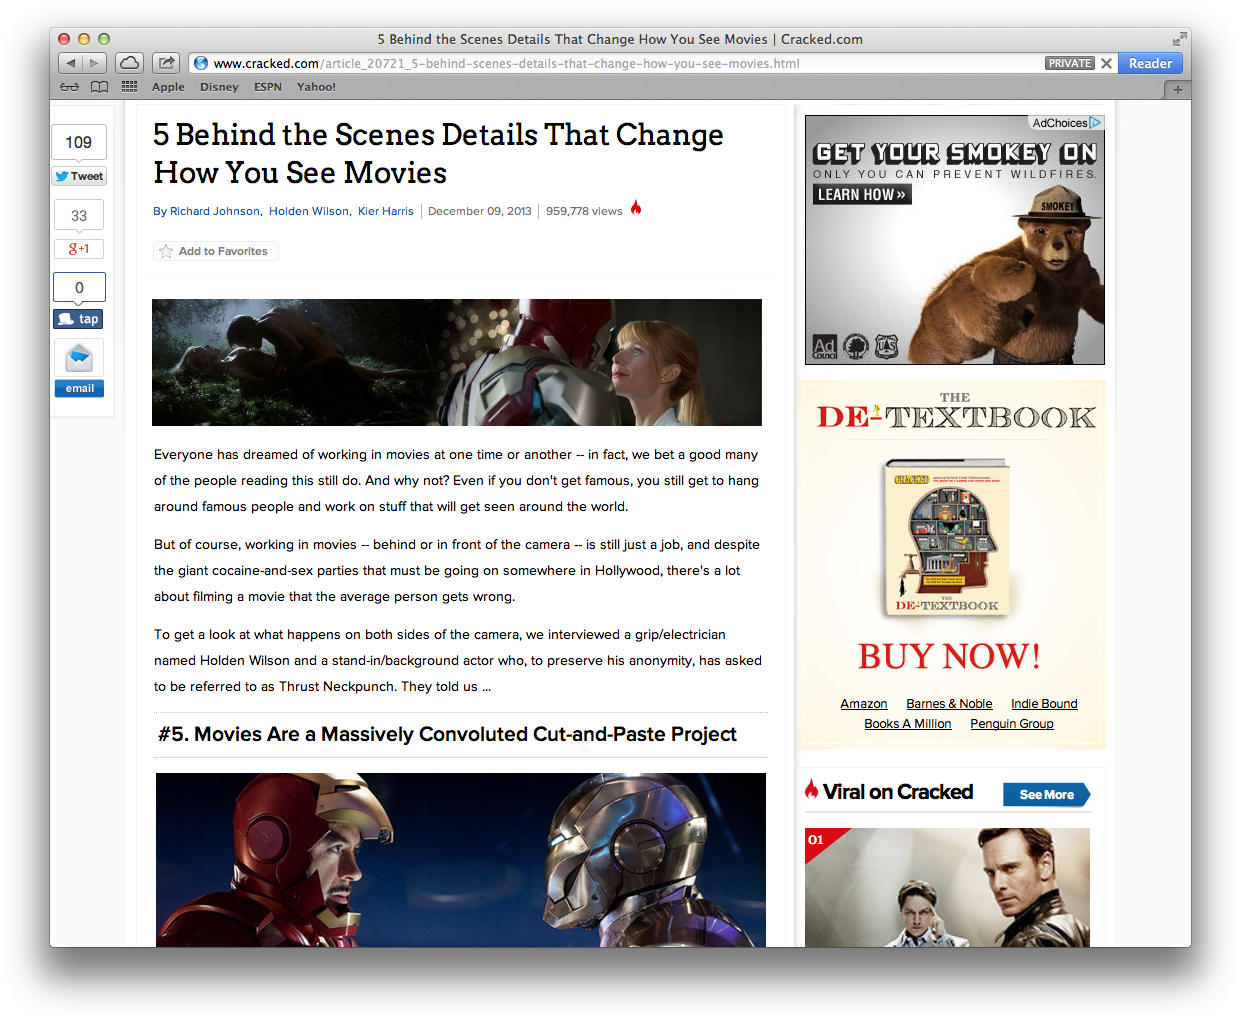Open the ESPN bookmark
Viewport: 1240px width, 1018px height.
pyautogui.click(x=268, y=87)
